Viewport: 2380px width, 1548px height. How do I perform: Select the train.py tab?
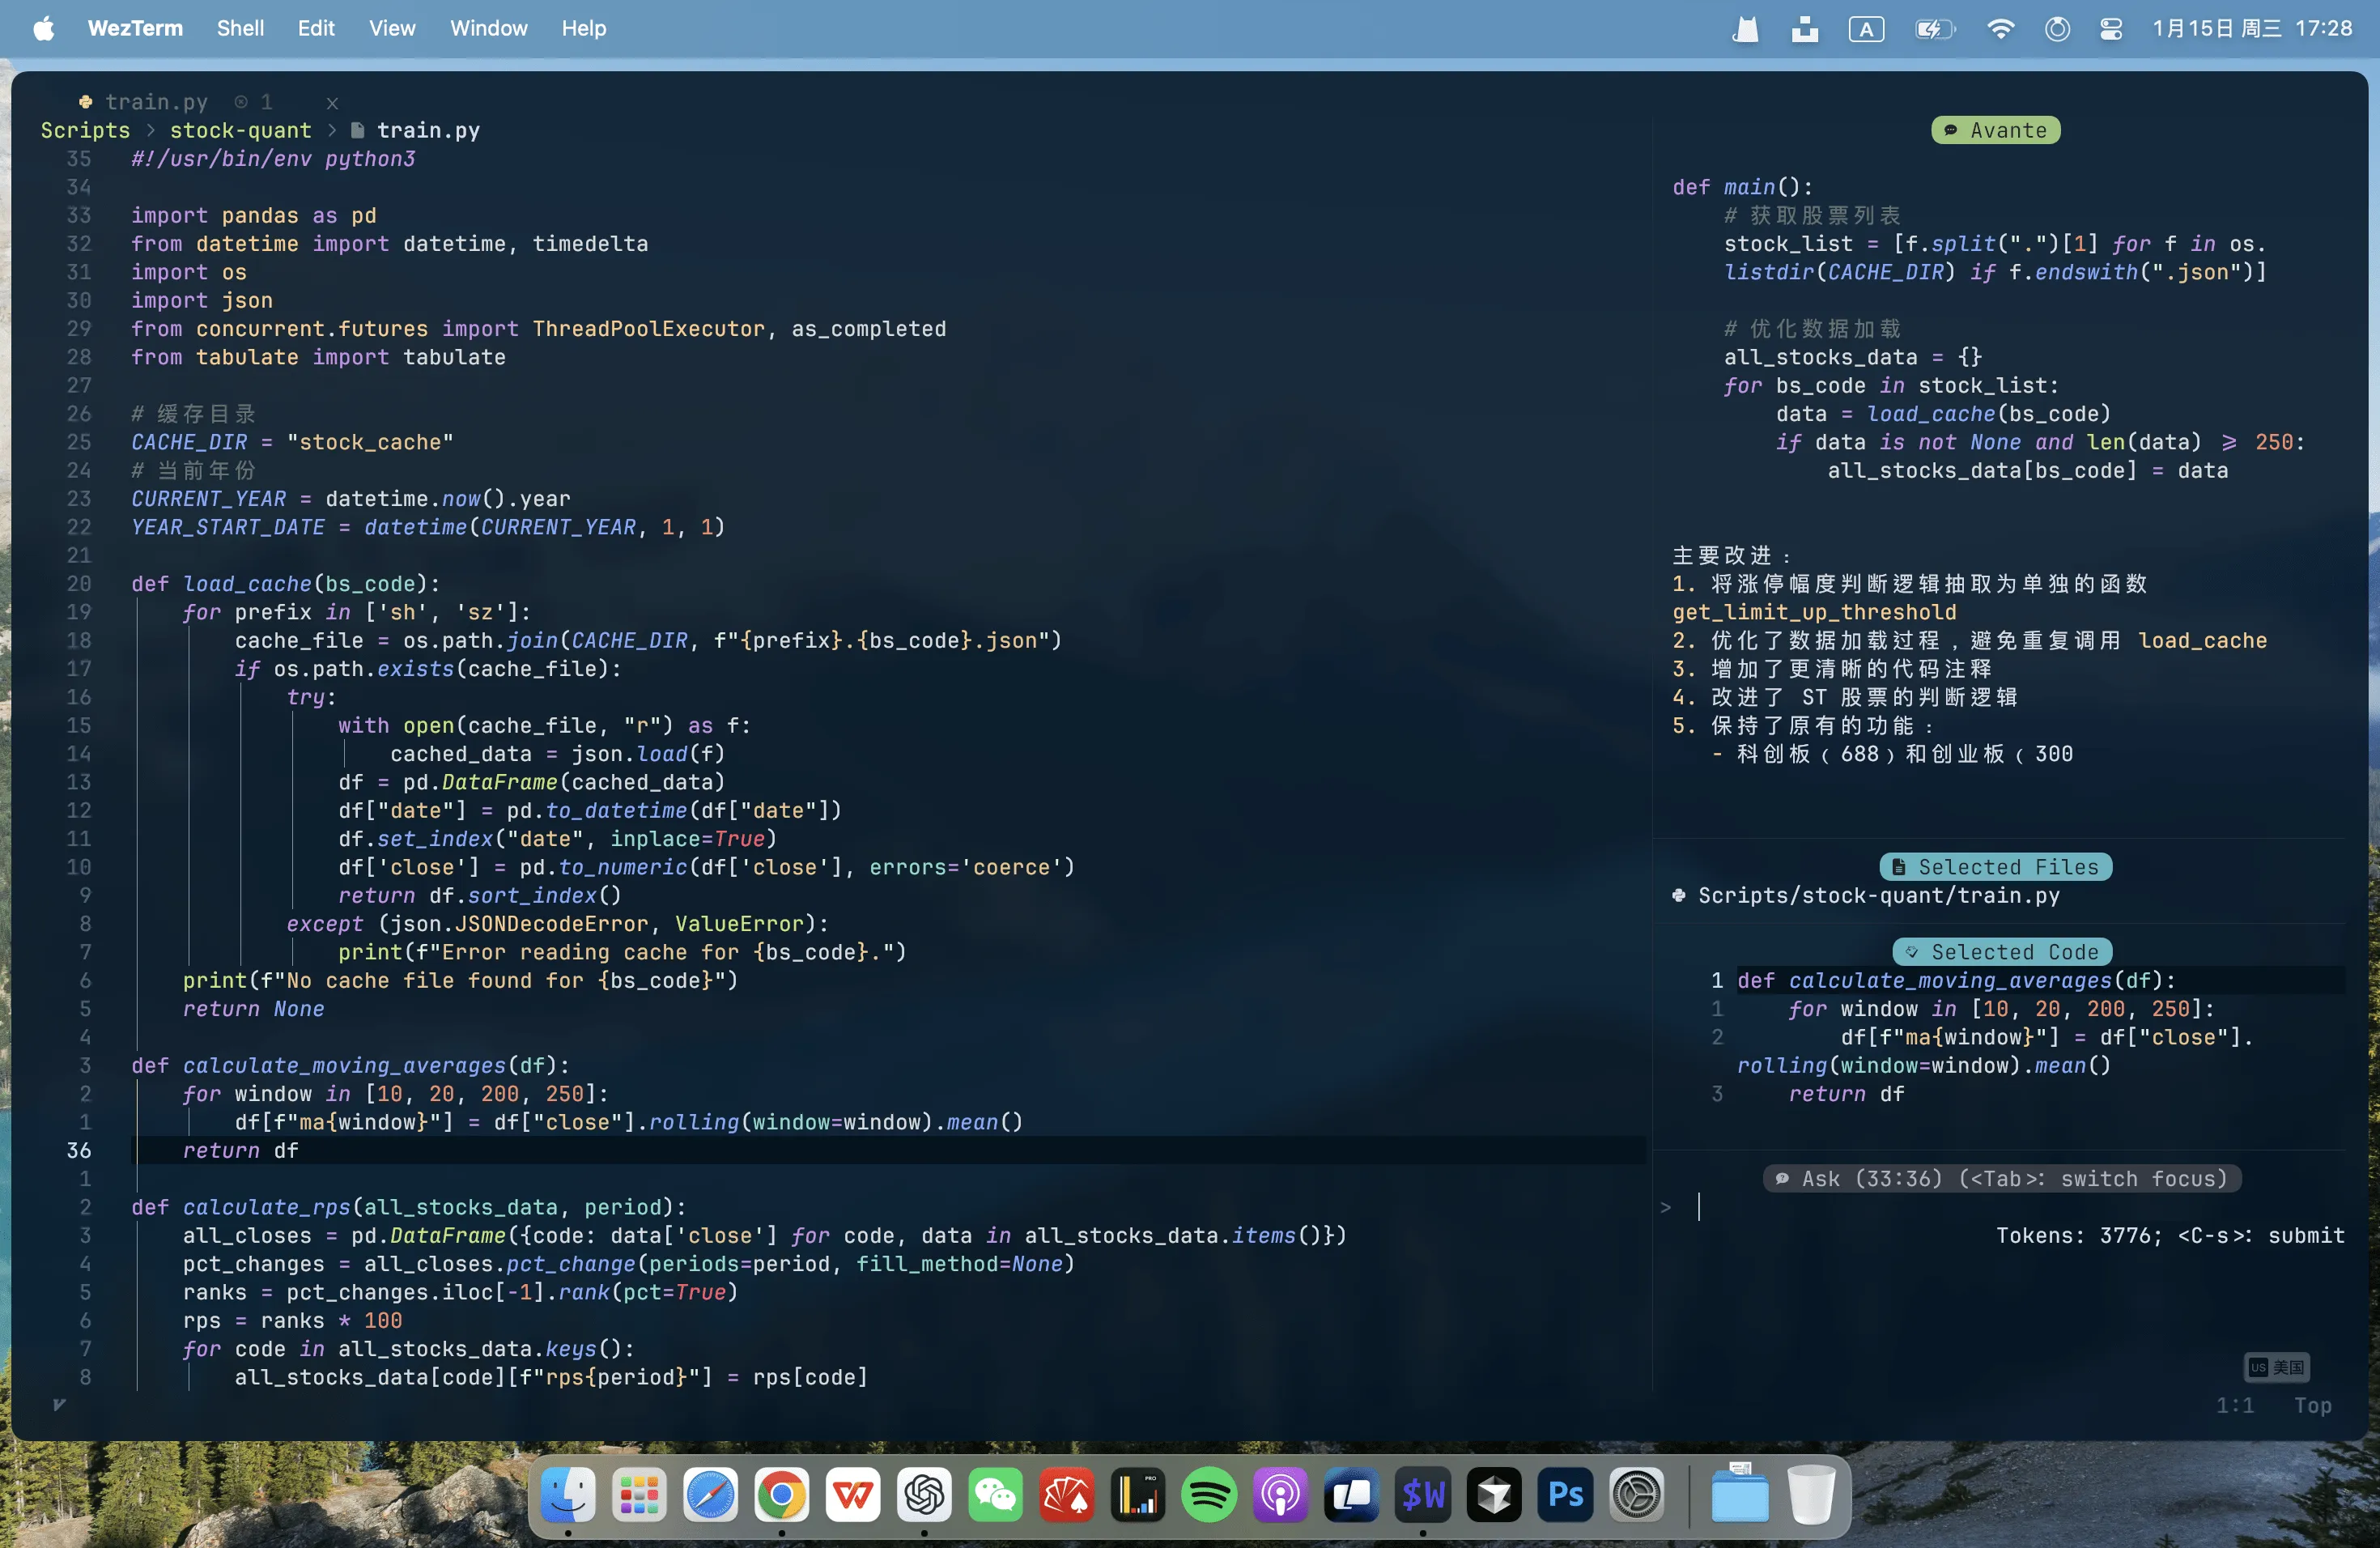point(157,101)
